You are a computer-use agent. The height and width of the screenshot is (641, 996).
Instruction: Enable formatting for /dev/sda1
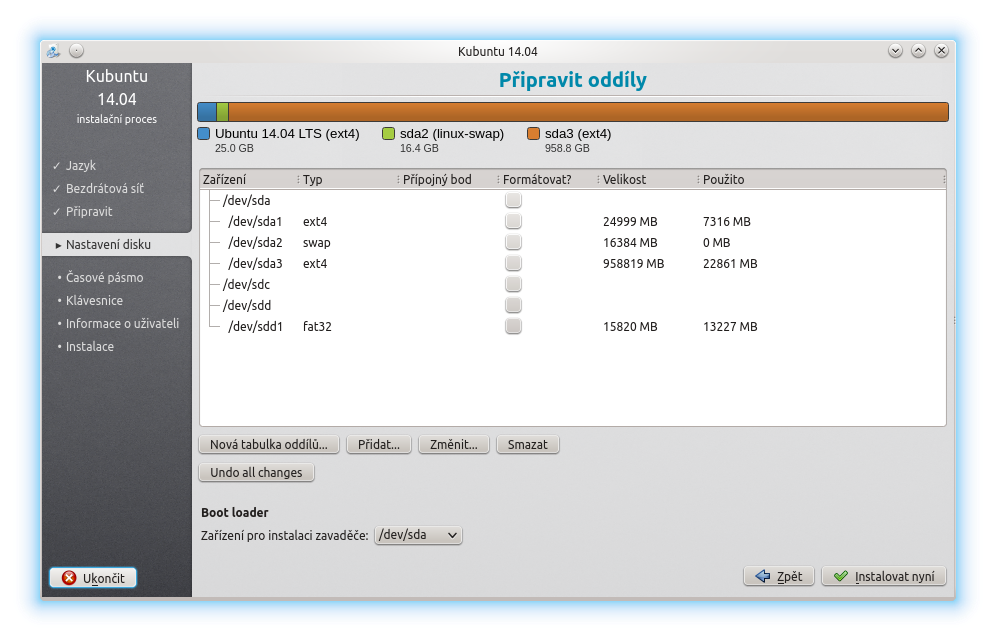(x=513, y=221)
